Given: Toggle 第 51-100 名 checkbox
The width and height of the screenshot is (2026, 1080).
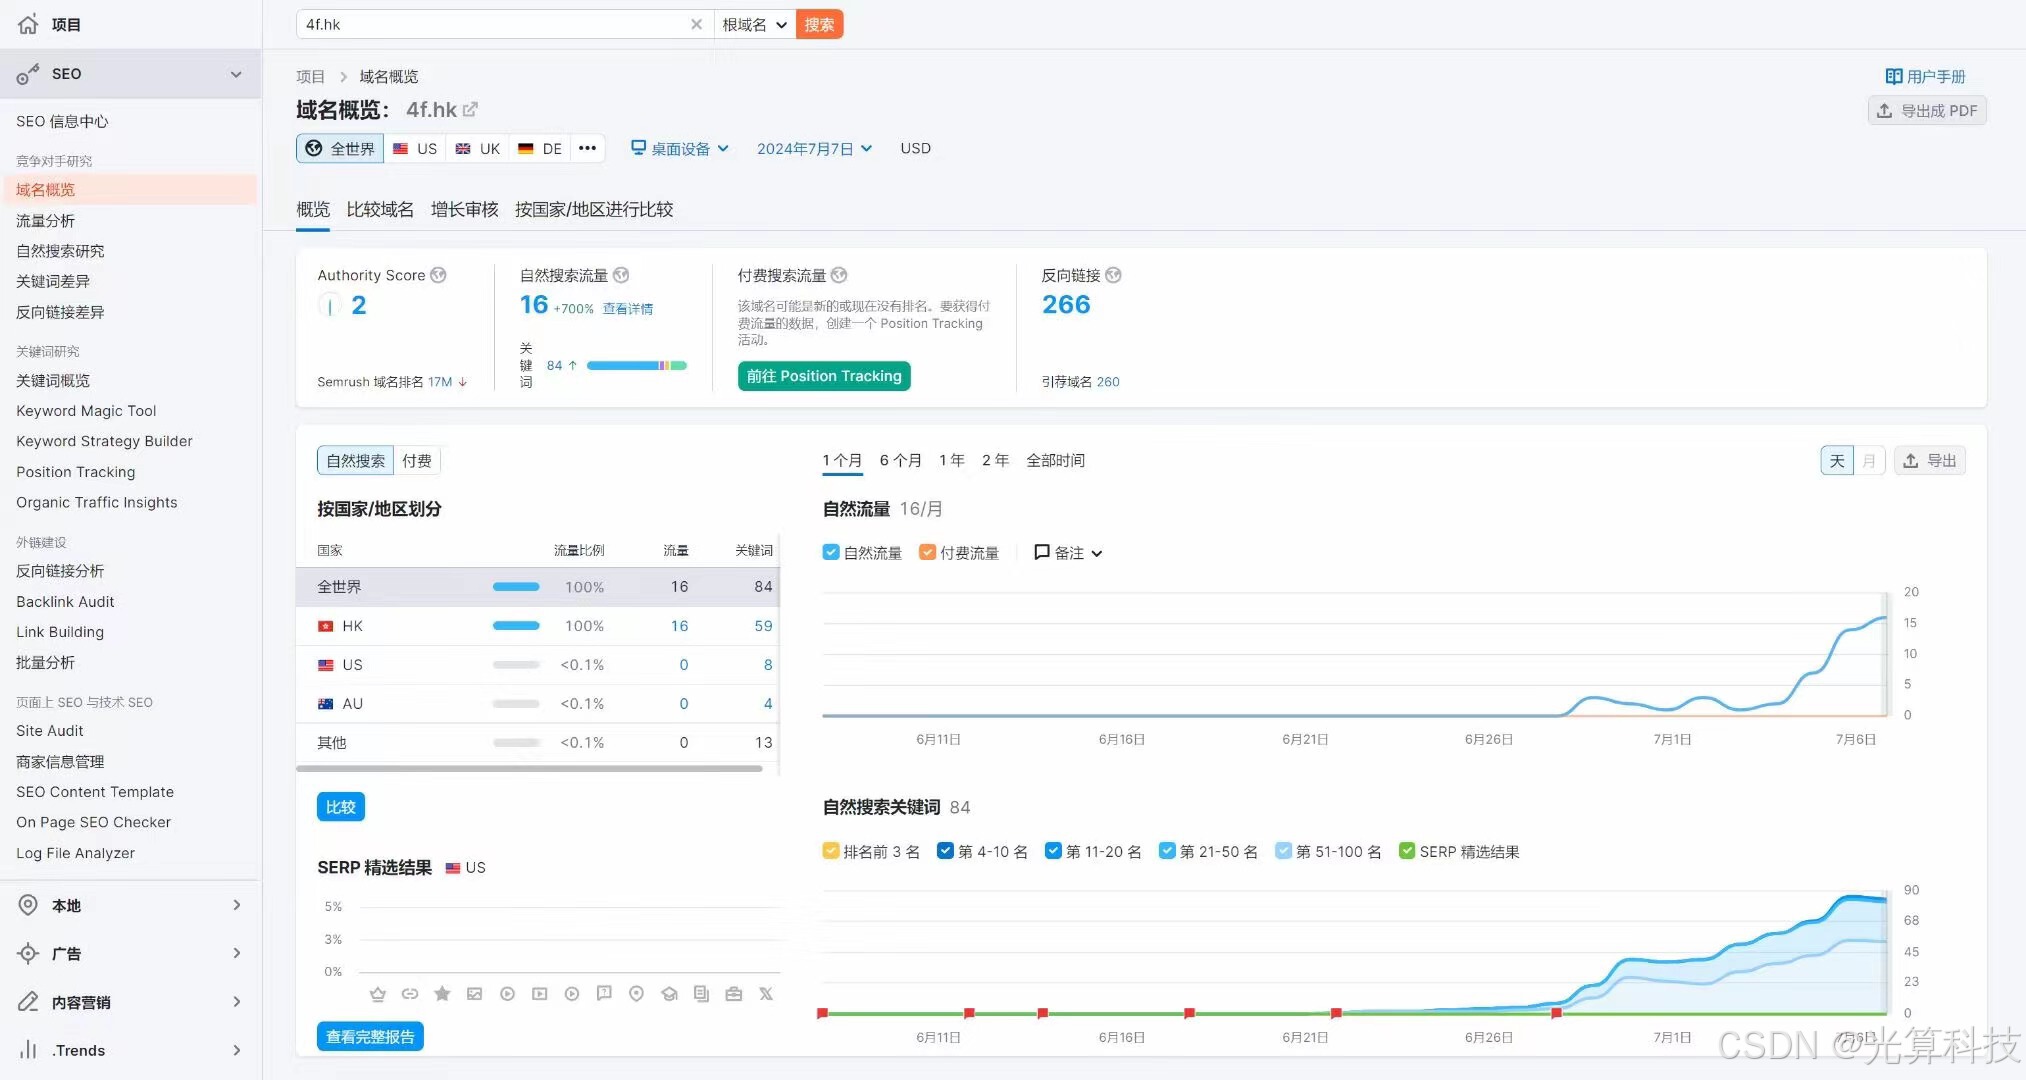Looking at the screenshot, I should [1283, 851].
